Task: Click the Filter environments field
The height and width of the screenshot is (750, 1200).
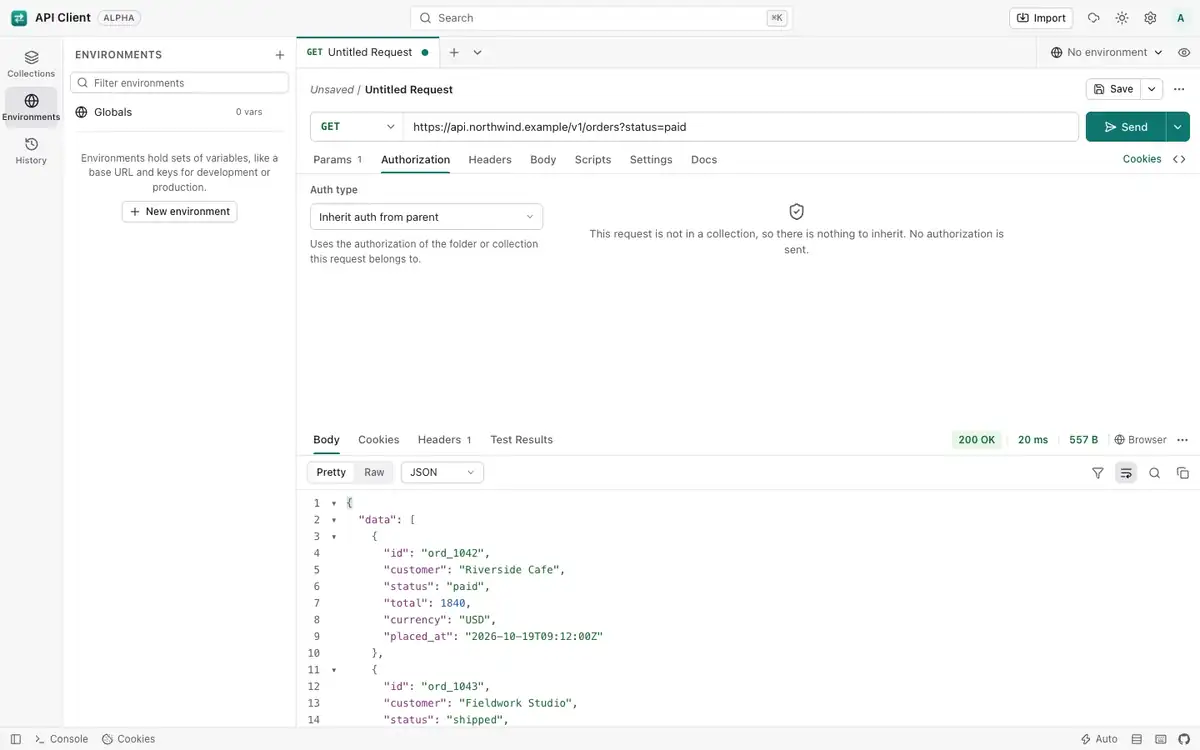Action: (180, 83)
